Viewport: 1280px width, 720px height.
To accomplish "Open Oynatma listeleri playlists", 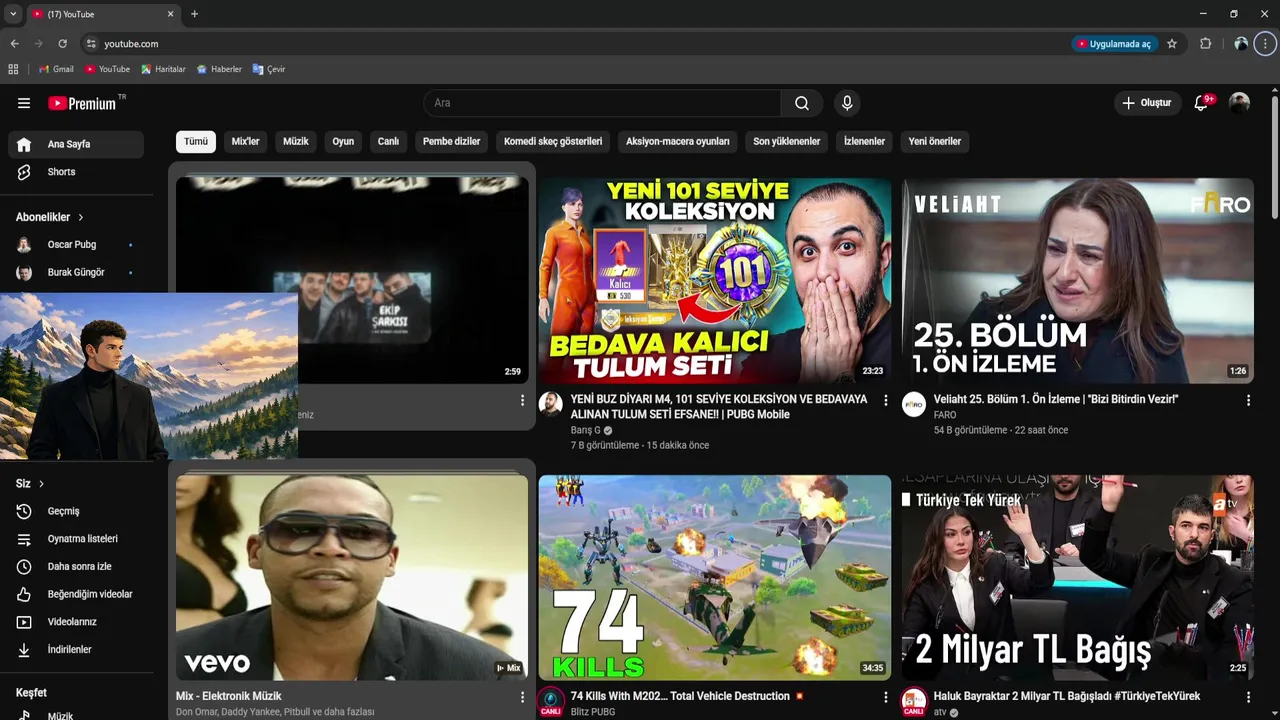I will click(76, 539).
